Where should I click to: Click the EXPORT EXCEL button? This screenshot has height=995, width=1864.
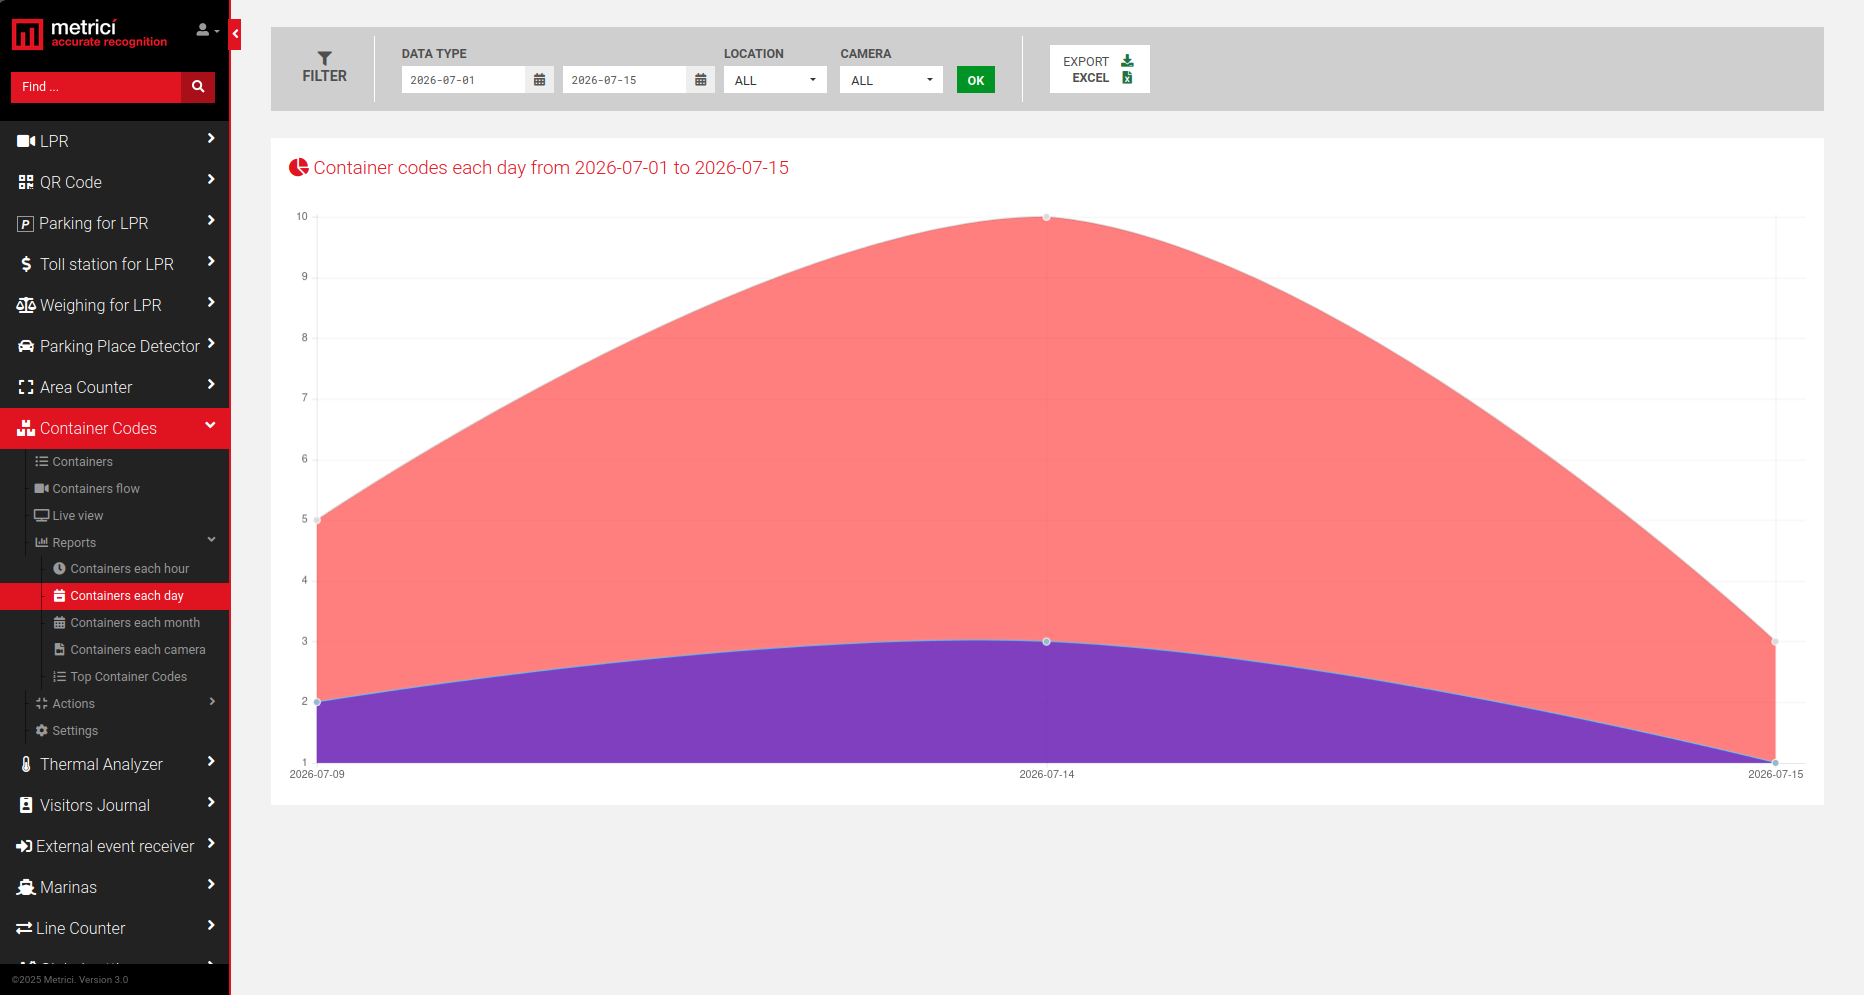click(x=1099, y=69)
